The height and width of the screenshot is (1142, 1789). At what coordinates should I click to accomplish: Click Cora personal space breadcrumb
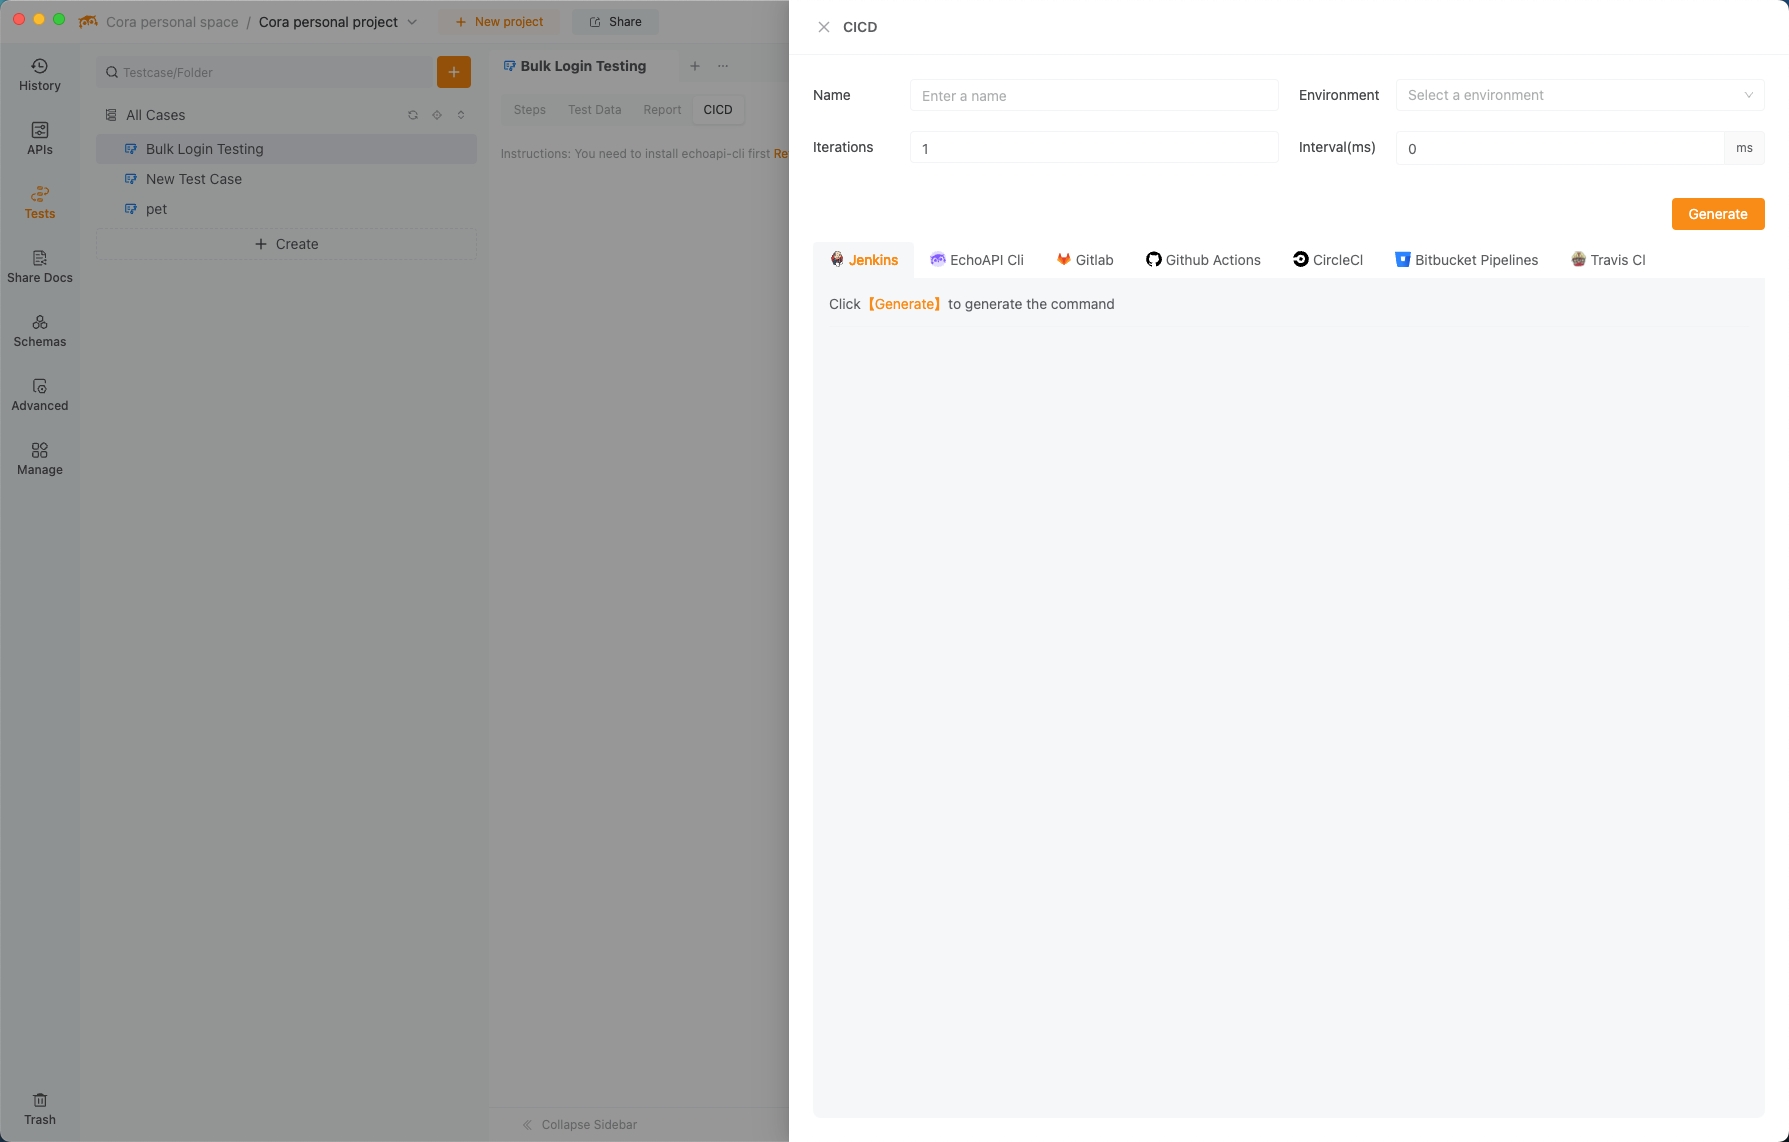point(172,22)
